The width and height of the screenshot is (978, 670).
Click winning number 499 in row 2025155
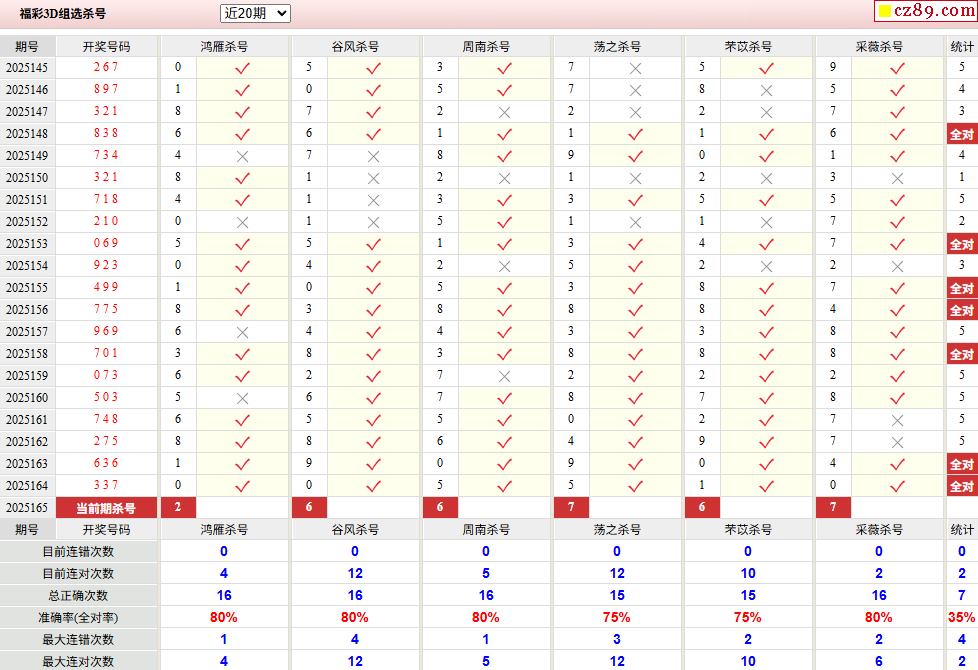(106, 288)
